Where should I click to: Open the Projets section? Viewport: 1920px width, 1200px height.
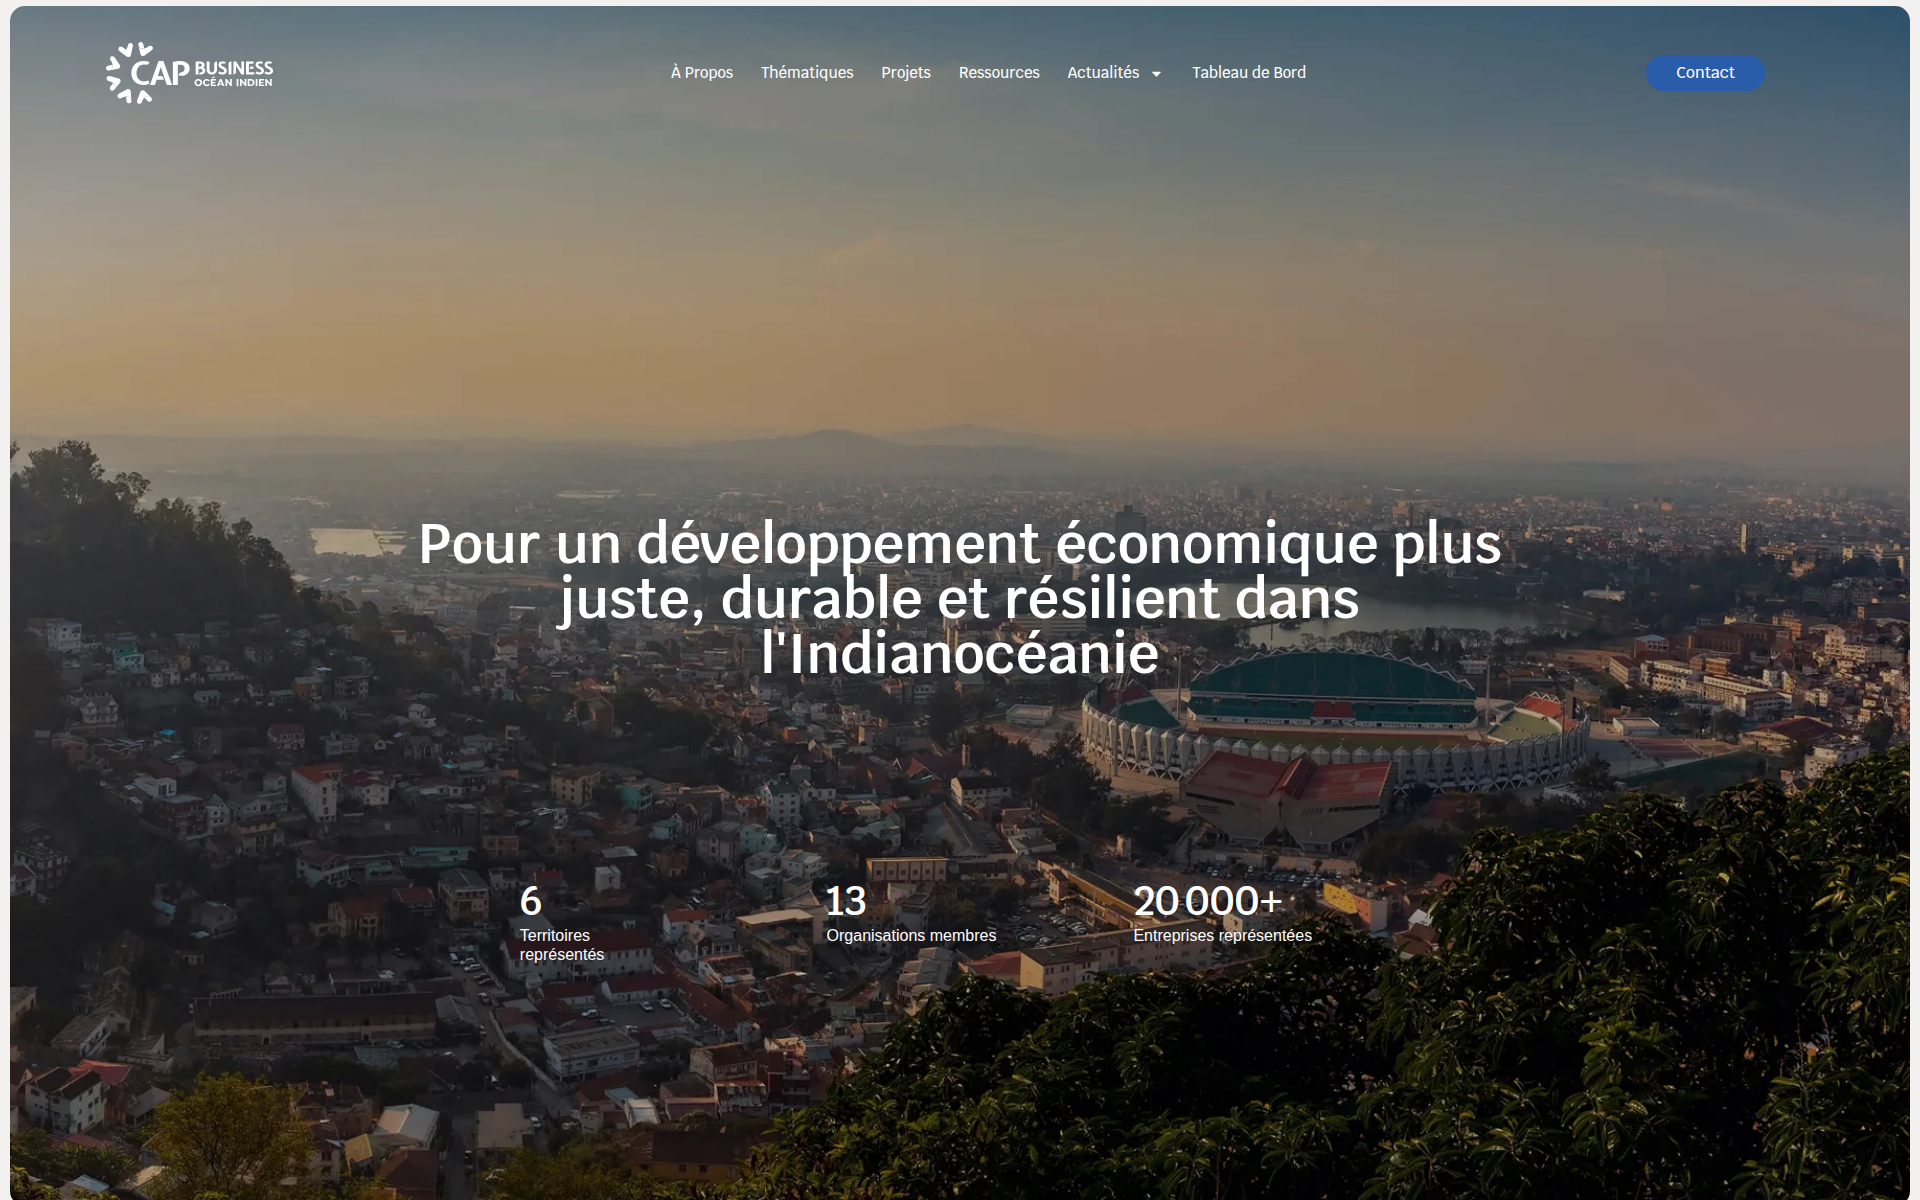906,73
